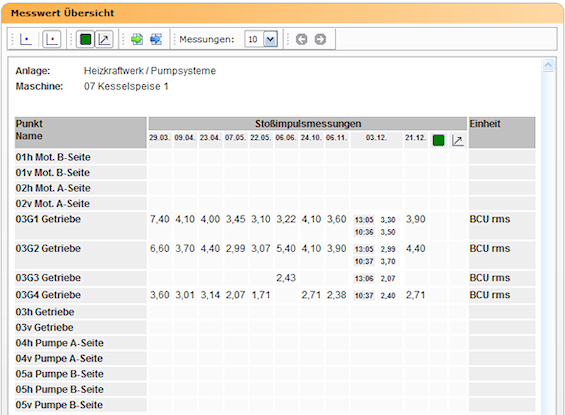The width and height of the screenshot is (565, 415).
Task: Click row 03G1 Getriebe
Action: pos(275,226)
